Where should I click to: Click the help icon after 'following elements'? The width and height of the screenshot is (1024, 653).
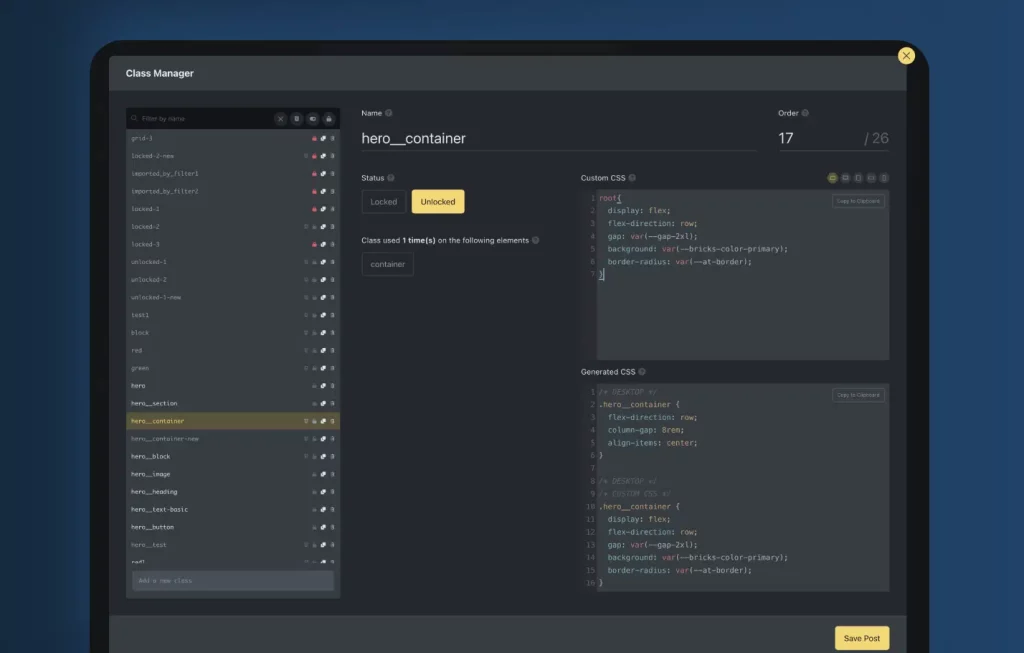536,240
